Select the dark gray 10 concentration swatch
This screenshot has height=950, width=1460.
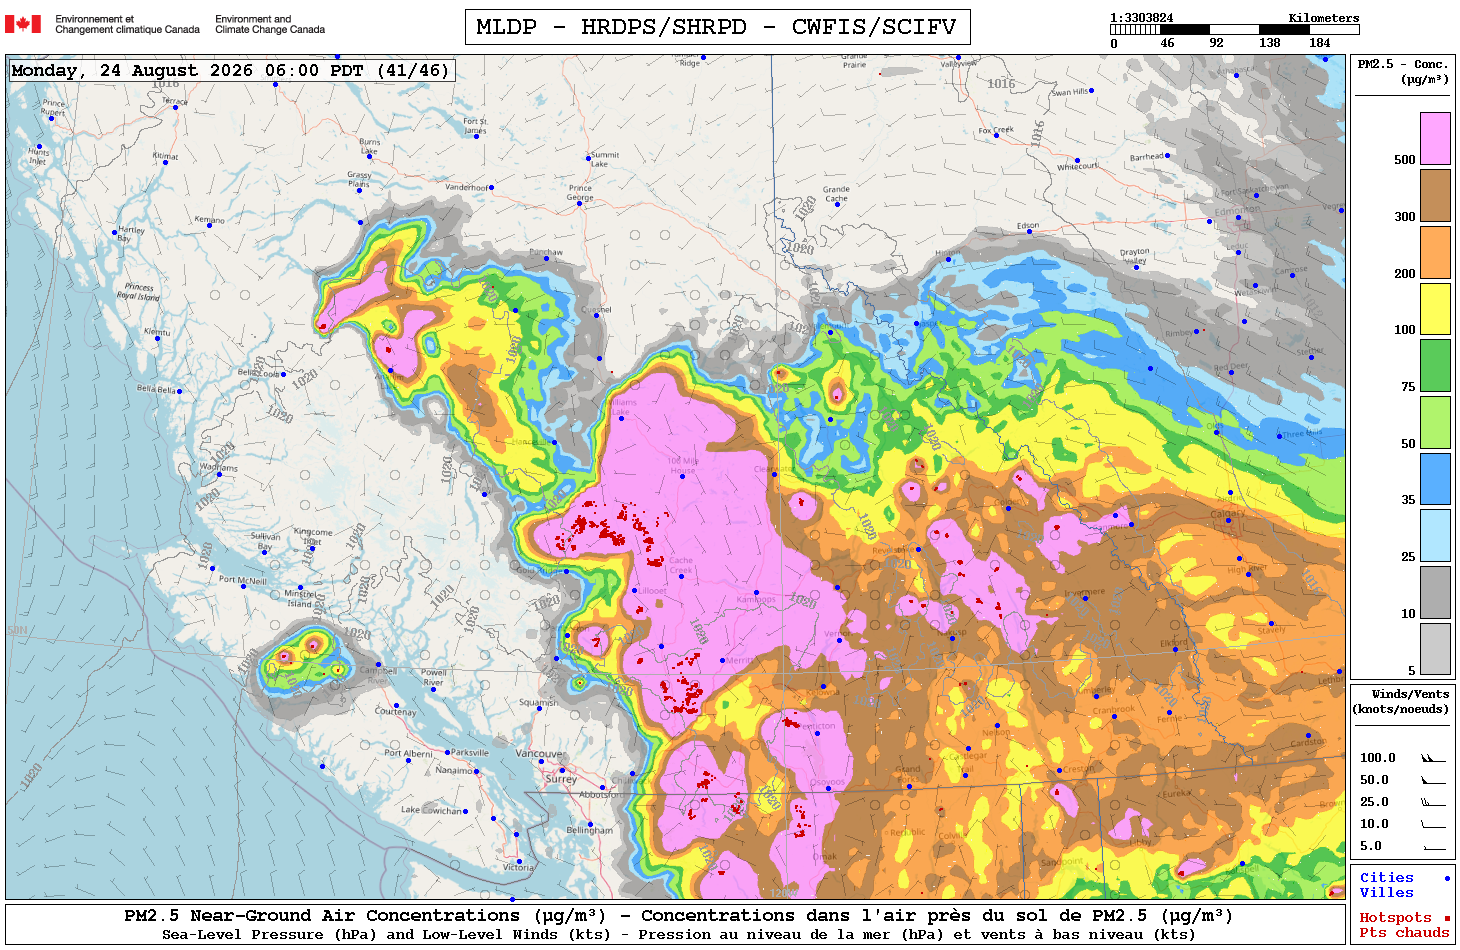(1435, 592)
